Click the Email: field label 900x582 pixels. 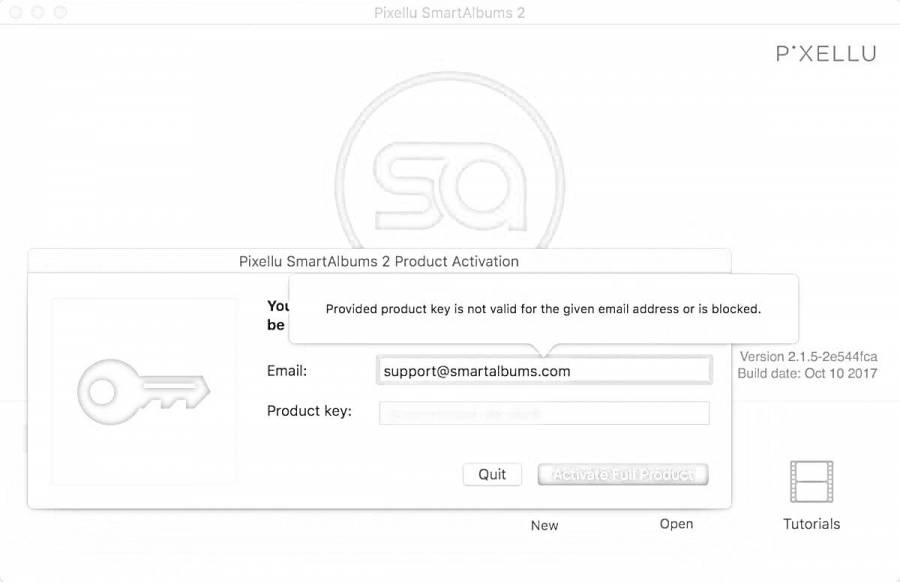coord(287,371)
